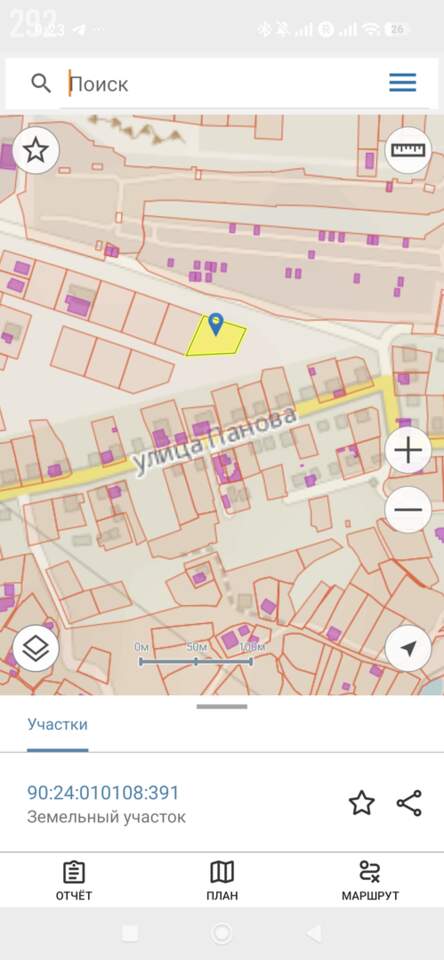444x960 pixels.
Task: Open the map layers selector
Action: click(x=36, y=648)
